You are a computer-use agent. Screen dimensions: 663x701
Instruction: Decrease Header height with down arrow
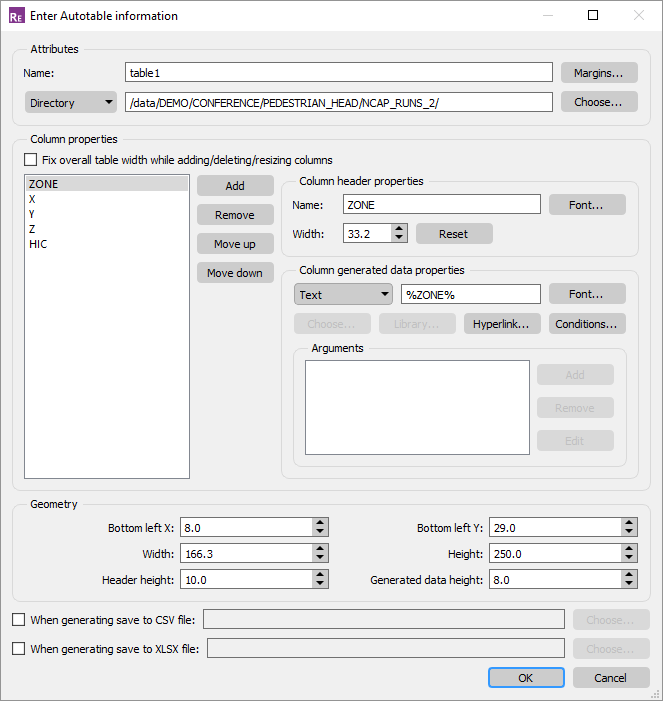pos(320,585)
